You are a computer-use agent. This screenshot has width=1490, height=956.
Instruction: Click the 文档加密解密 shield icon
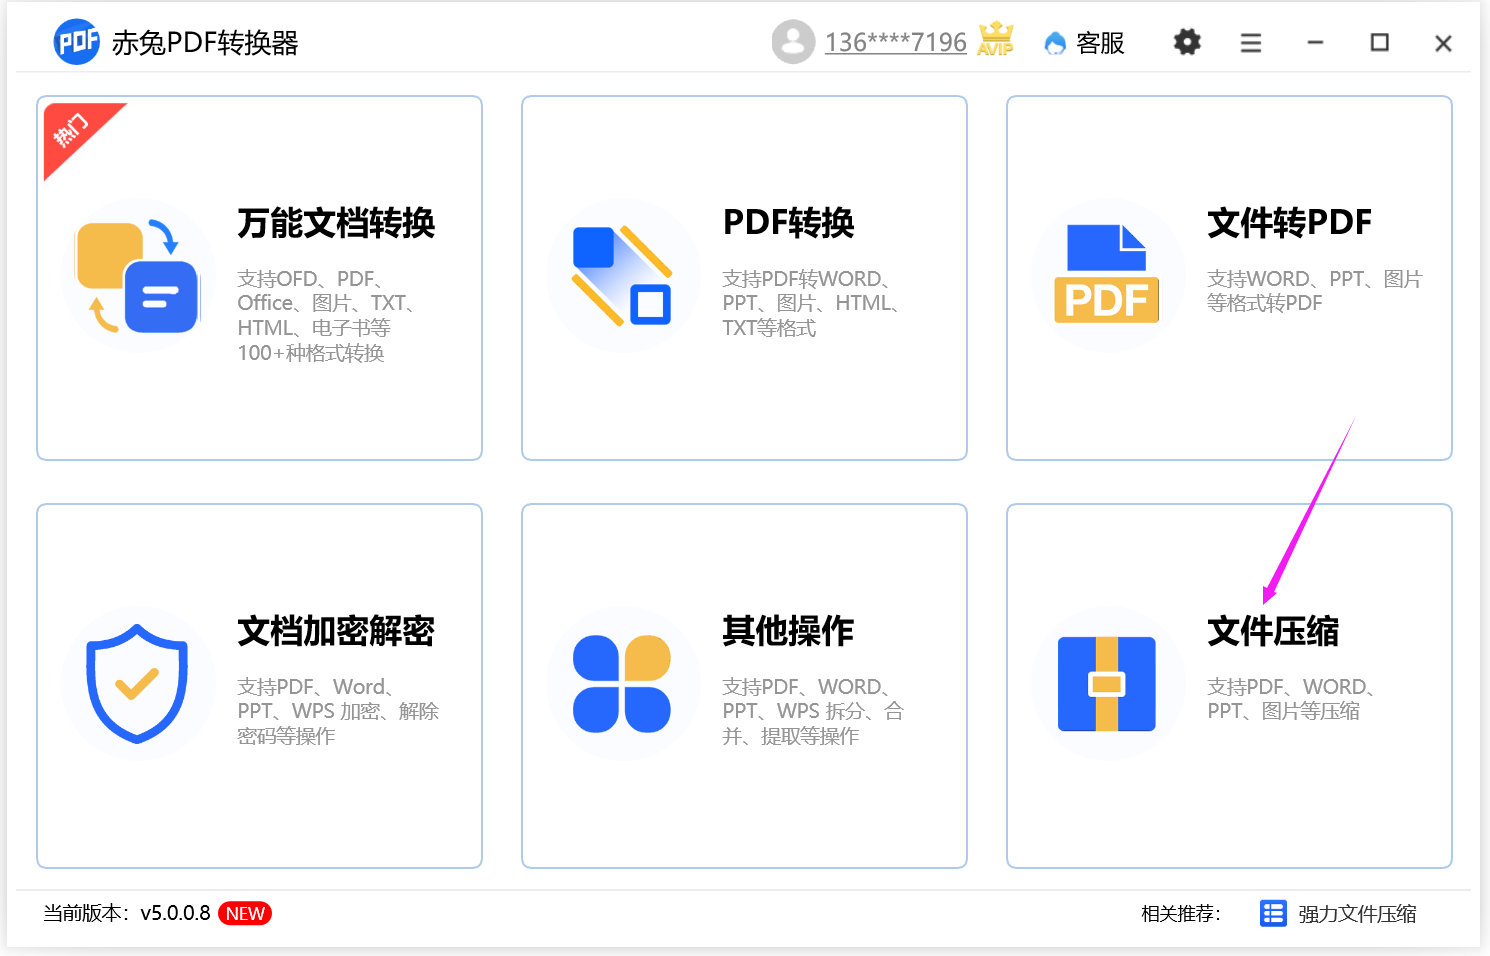tap(137, 683)
